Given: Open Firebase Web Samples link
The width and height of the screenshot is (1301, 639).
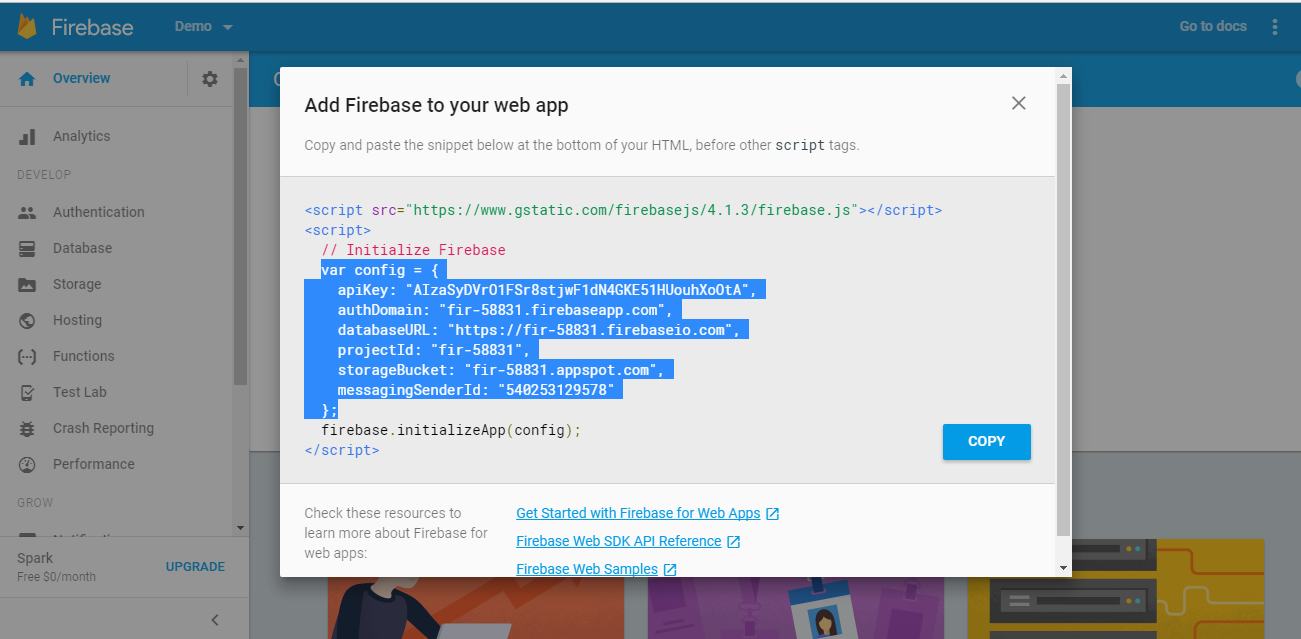Looking at the screenshot, I should click(x=587, y=569).
